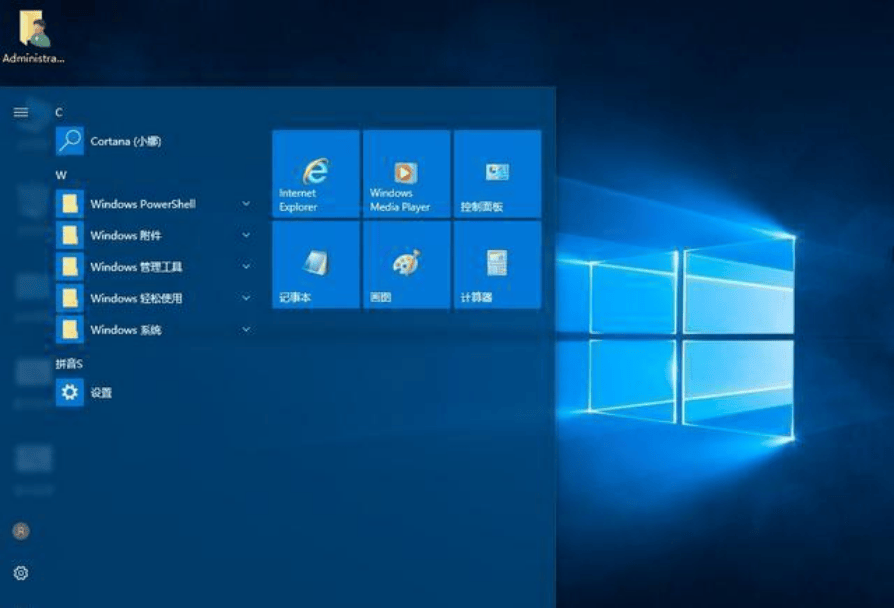
Task: Click the letter C section header
Action: pyautogui.click(x=59, y=113)
